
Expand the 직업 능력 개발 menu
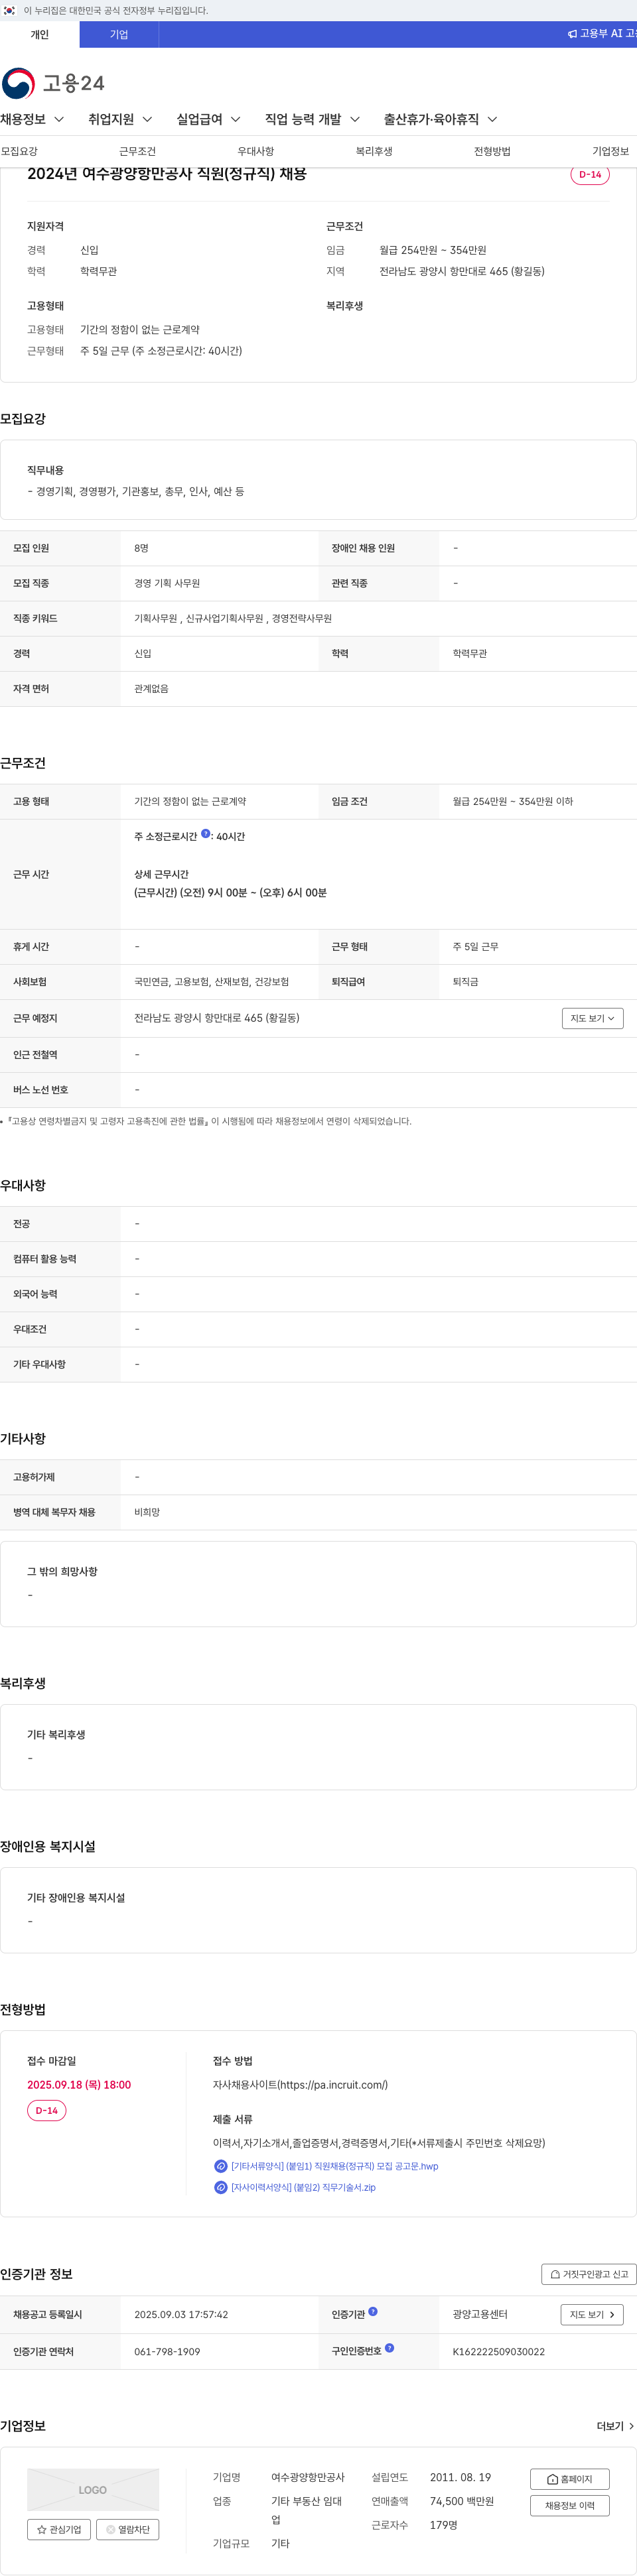point(312,119)
